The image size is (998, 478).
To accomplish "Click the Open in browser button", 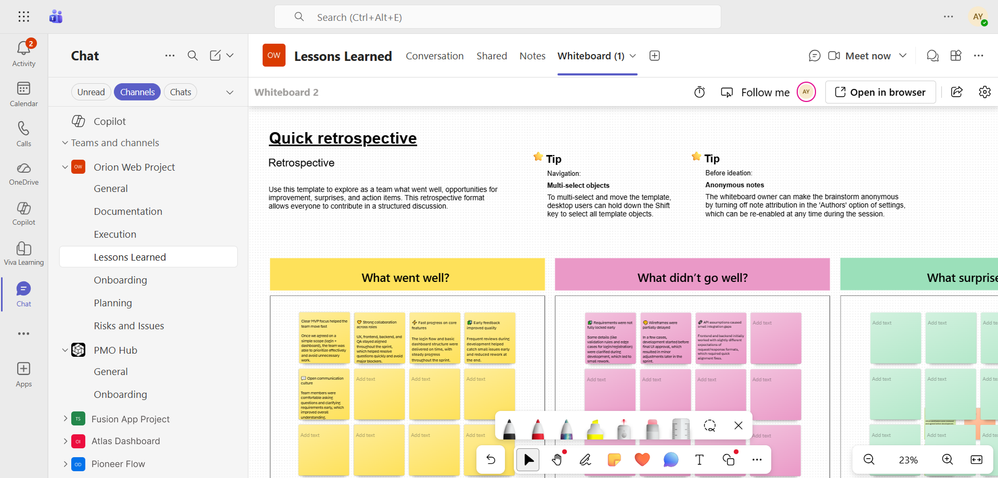I will 880,92.
